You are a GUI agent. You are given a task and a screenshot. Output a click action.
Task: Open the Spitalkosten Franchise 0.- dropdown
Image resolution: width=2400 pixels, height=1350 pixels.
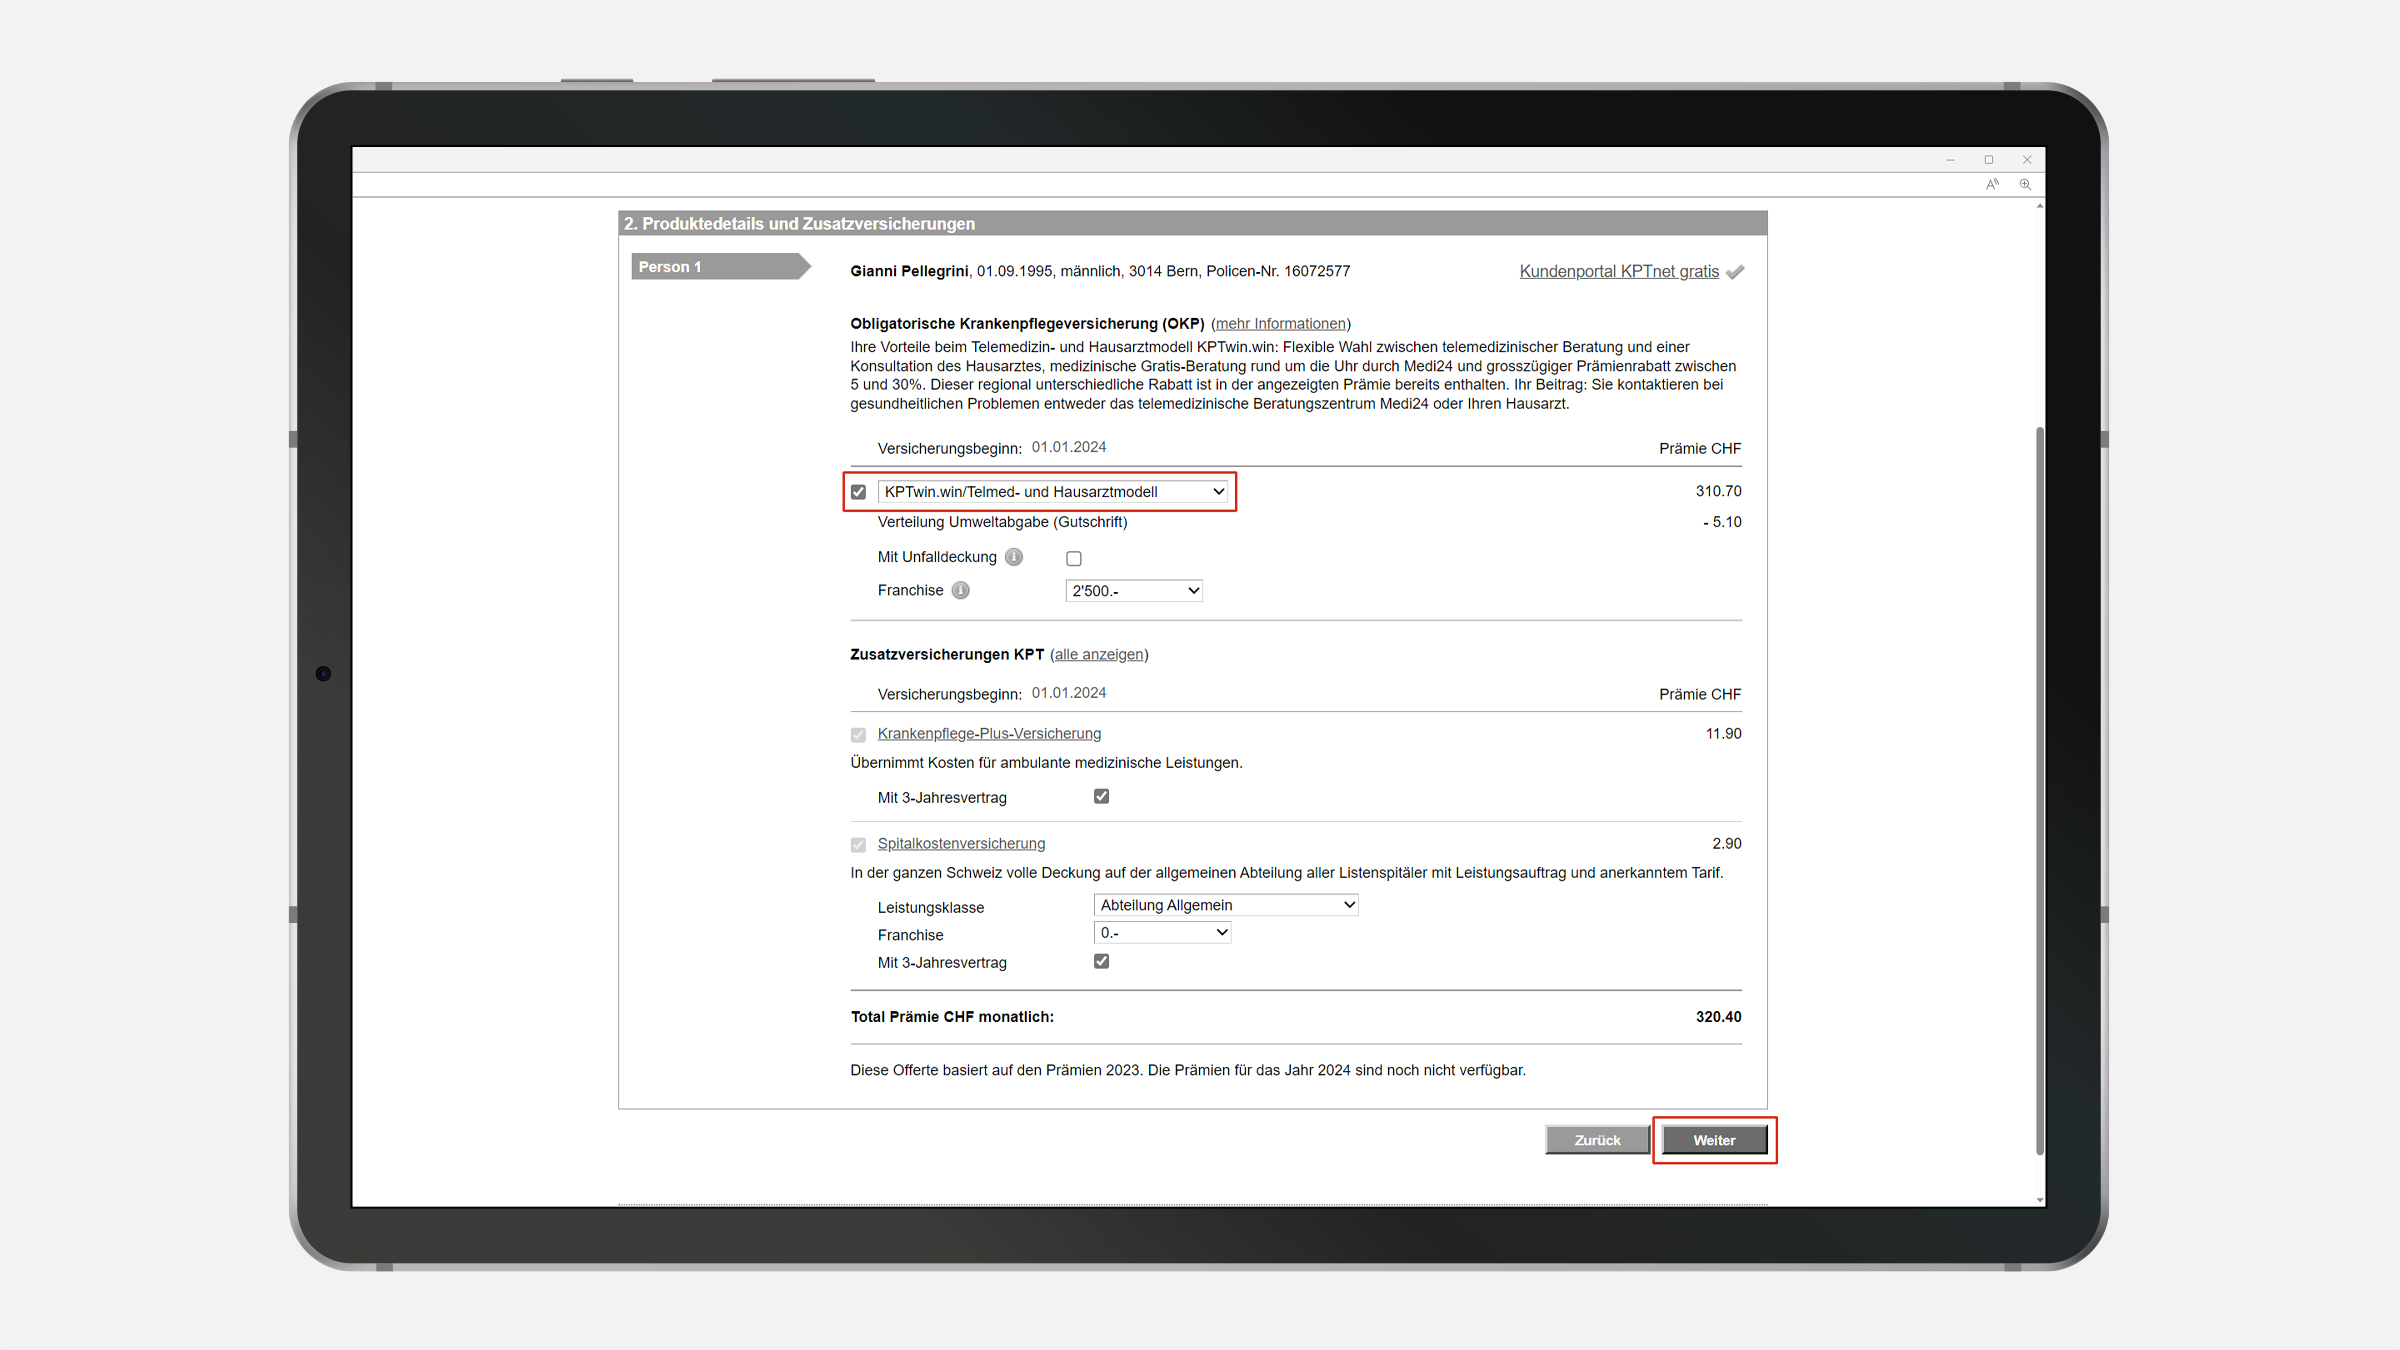coord(1162,933)
